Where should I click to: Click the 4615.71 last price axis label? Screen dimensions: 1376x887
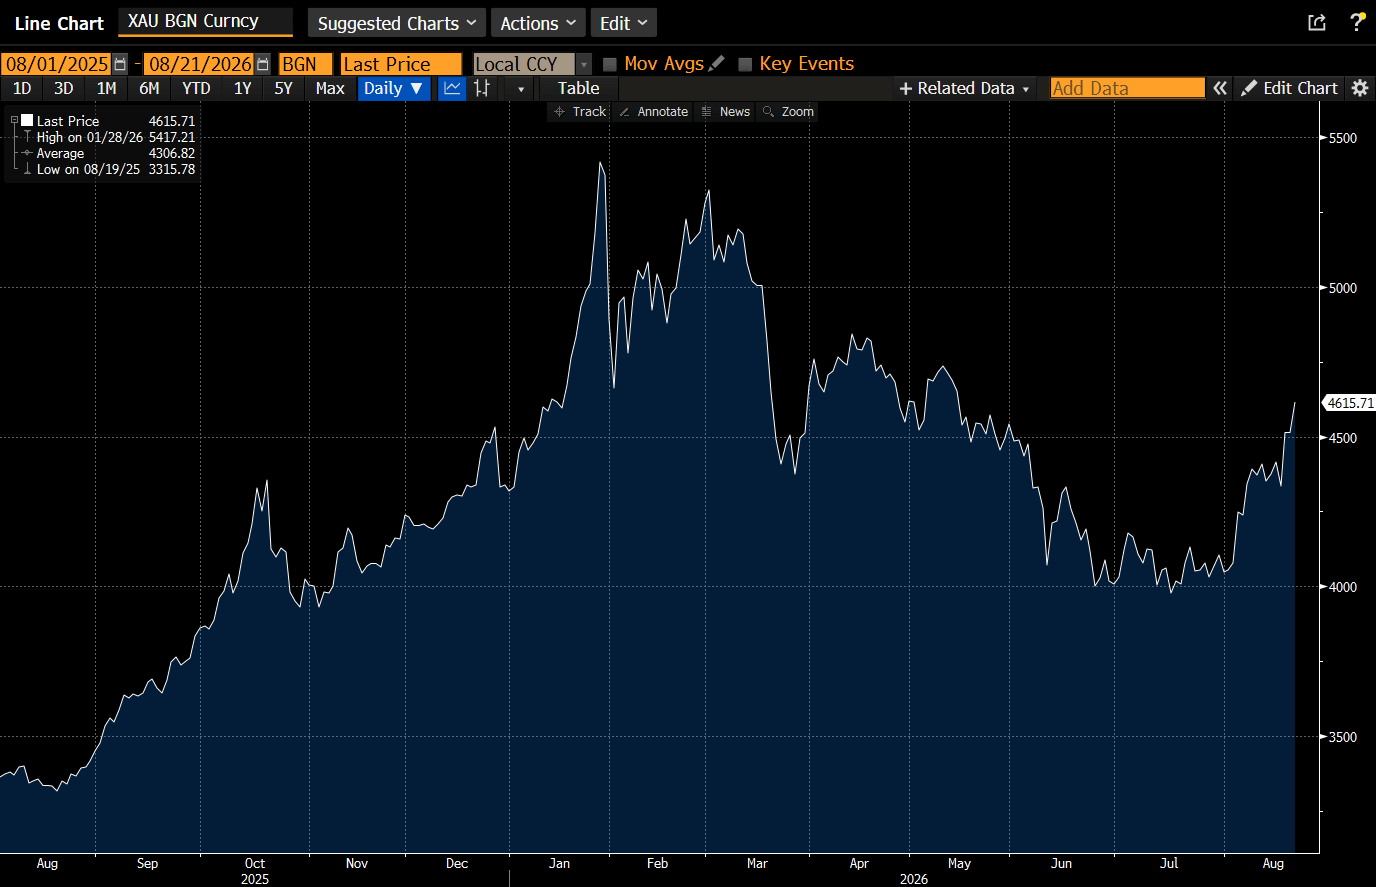[x=1350, y=403]
